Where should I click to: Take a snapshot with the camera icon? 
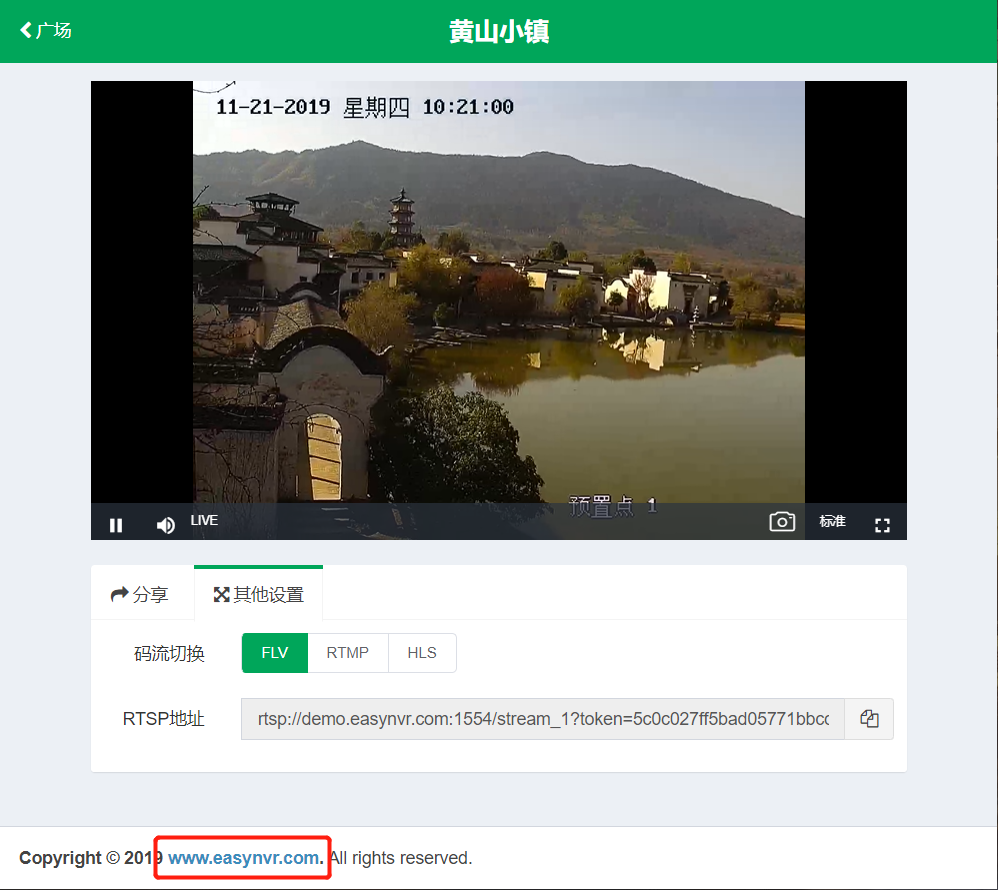coord(781,521)
